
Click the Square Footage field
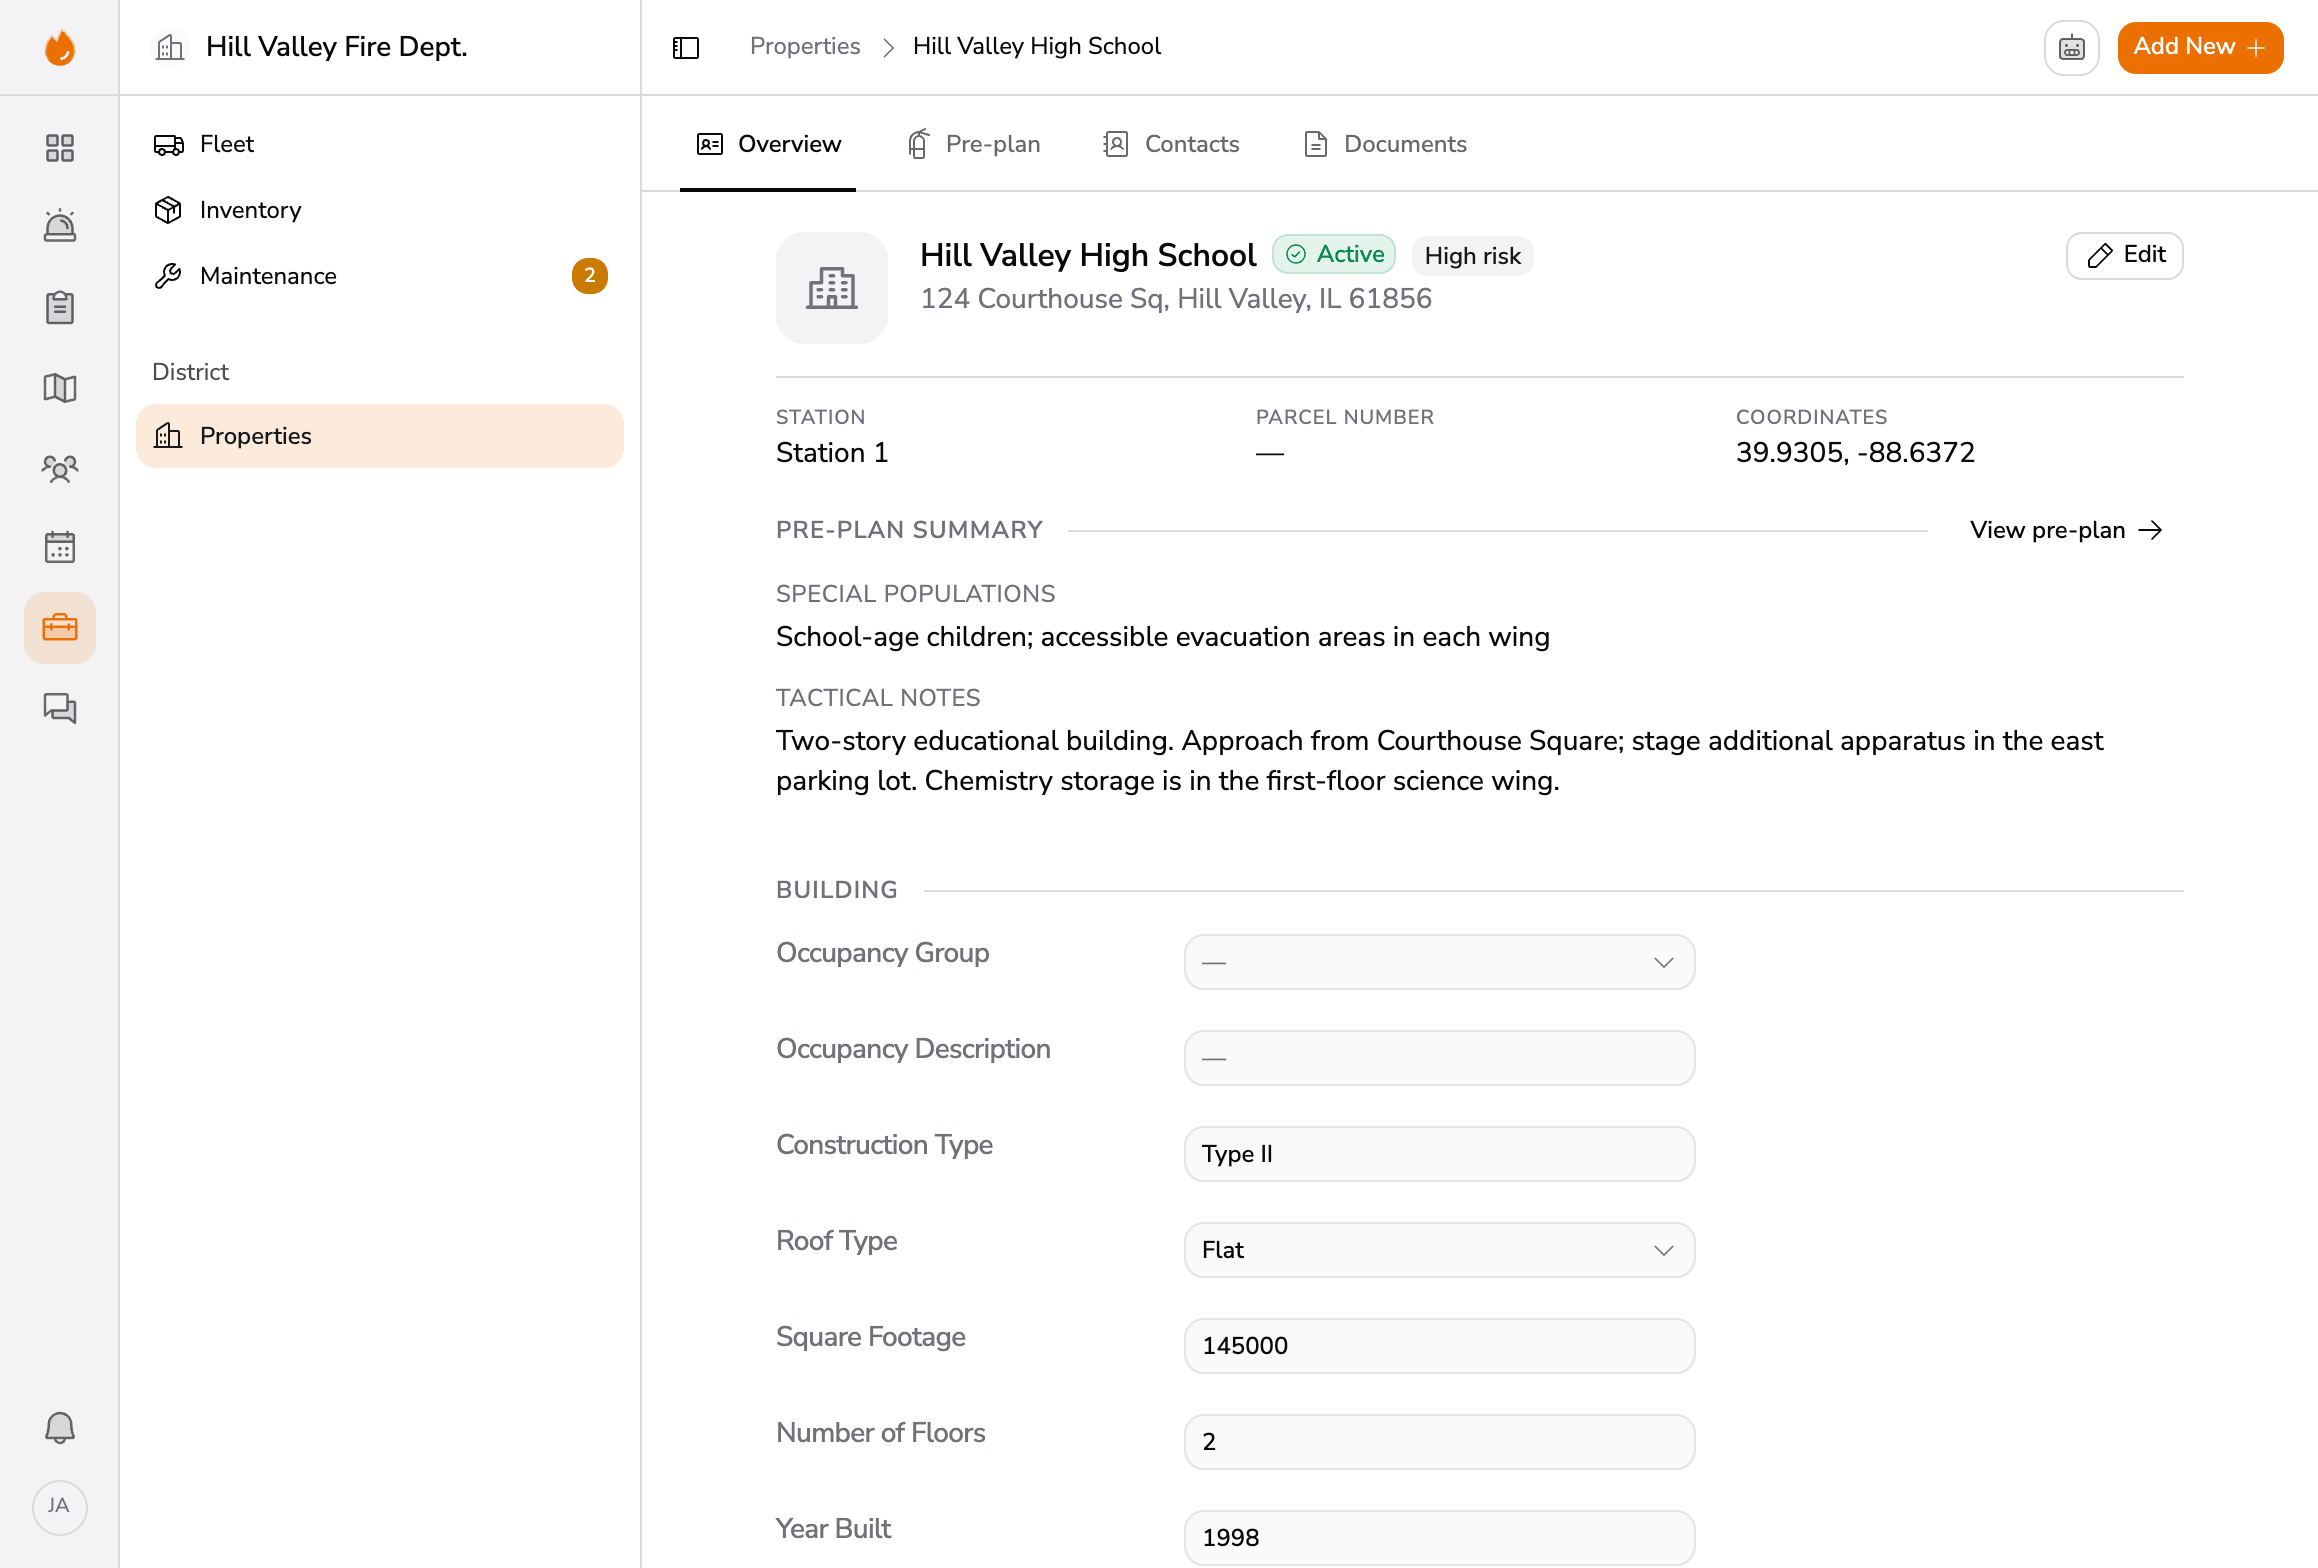tap(1440, 1346)
